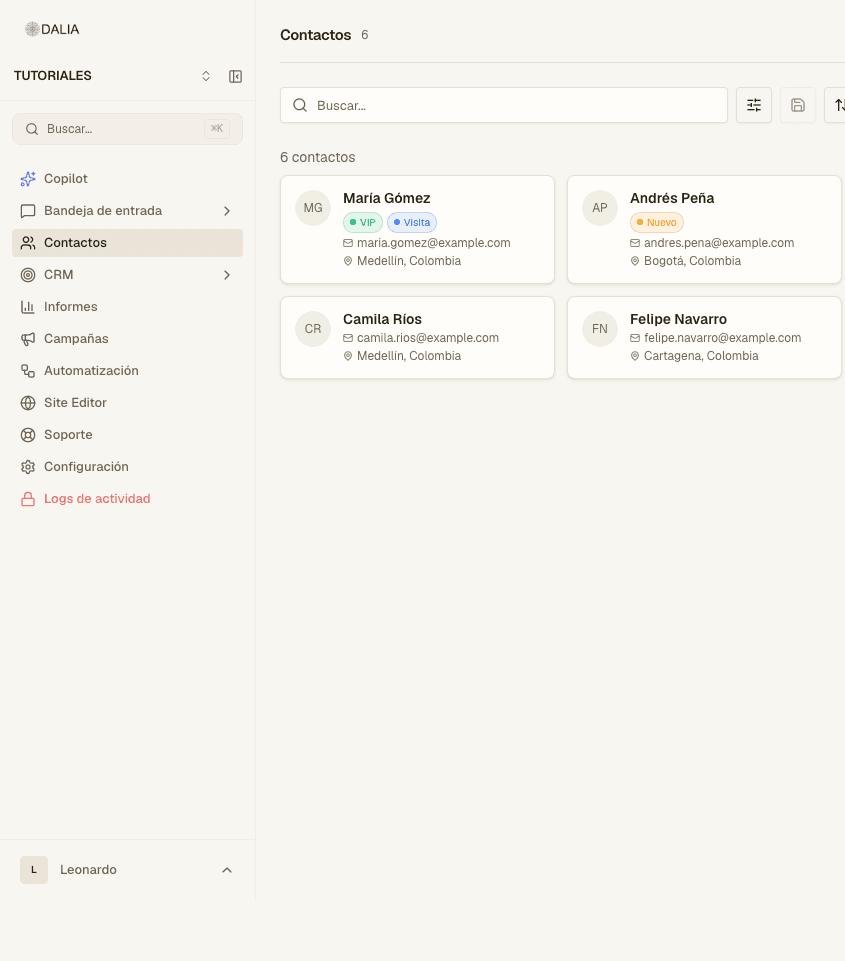Expand the Bandeja de entrada chevron
Image resolution: width=845 pixels, height=961 pixels.
tap(227, 211)
